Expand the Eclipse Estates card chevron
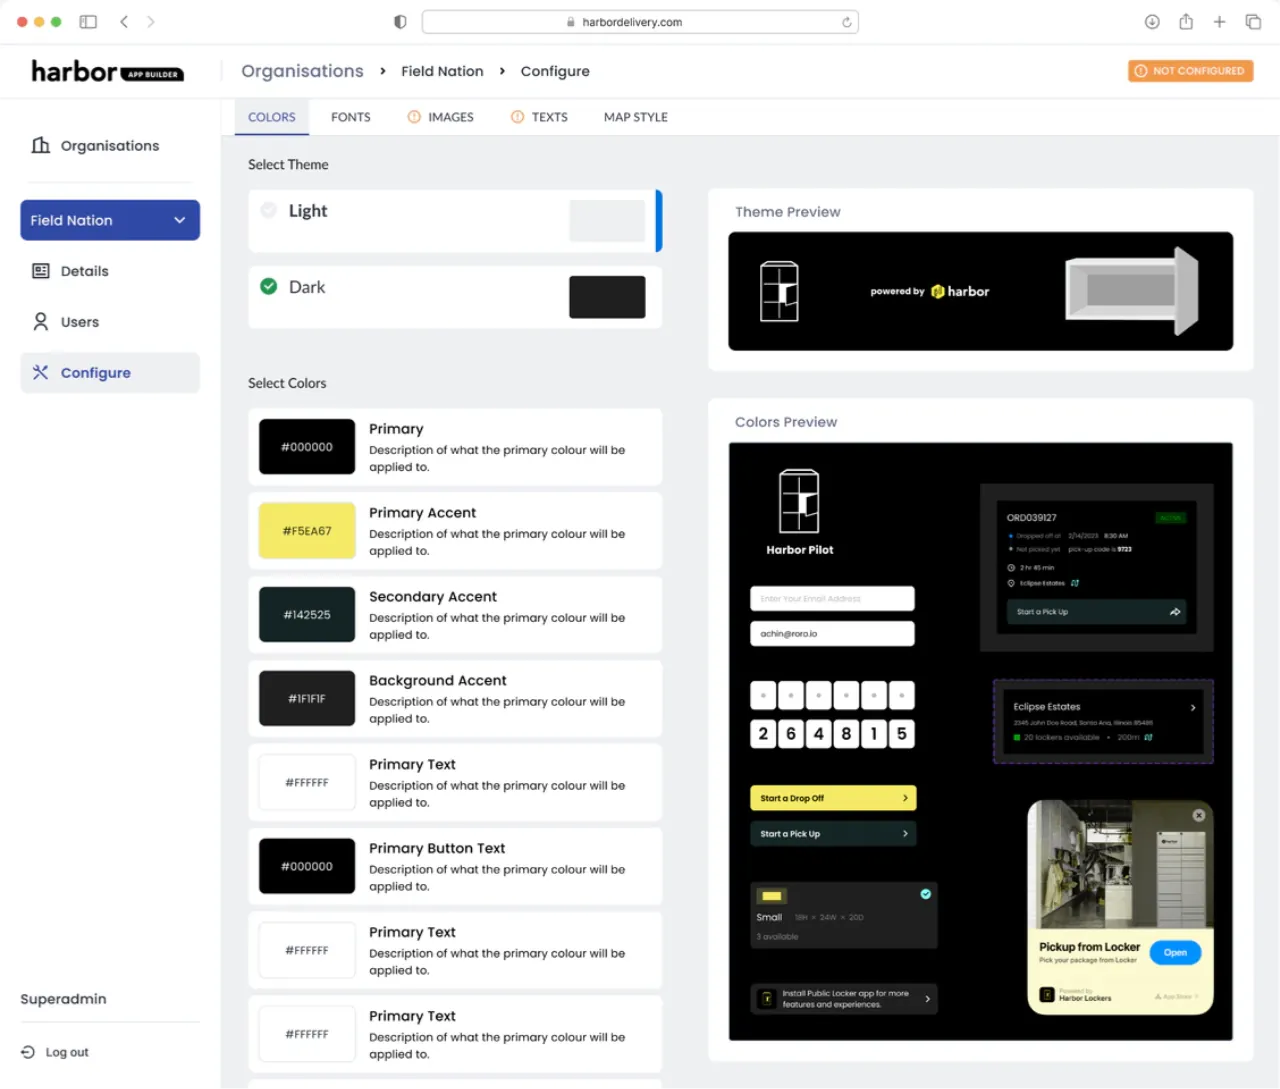Image resolution: width=1280 pixels, height=1089 pixels. click(1193, 707)
